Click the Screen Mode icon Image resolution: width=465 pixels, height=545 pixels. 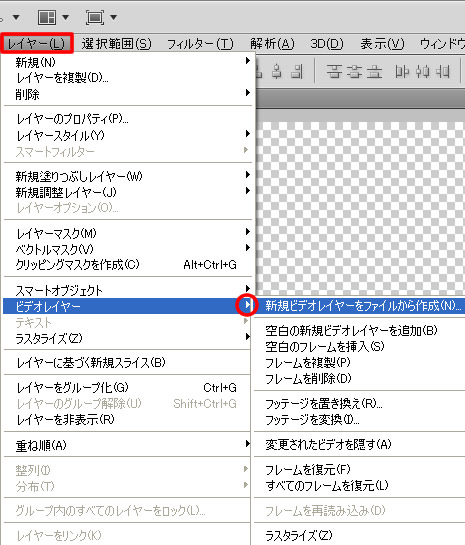95,17
